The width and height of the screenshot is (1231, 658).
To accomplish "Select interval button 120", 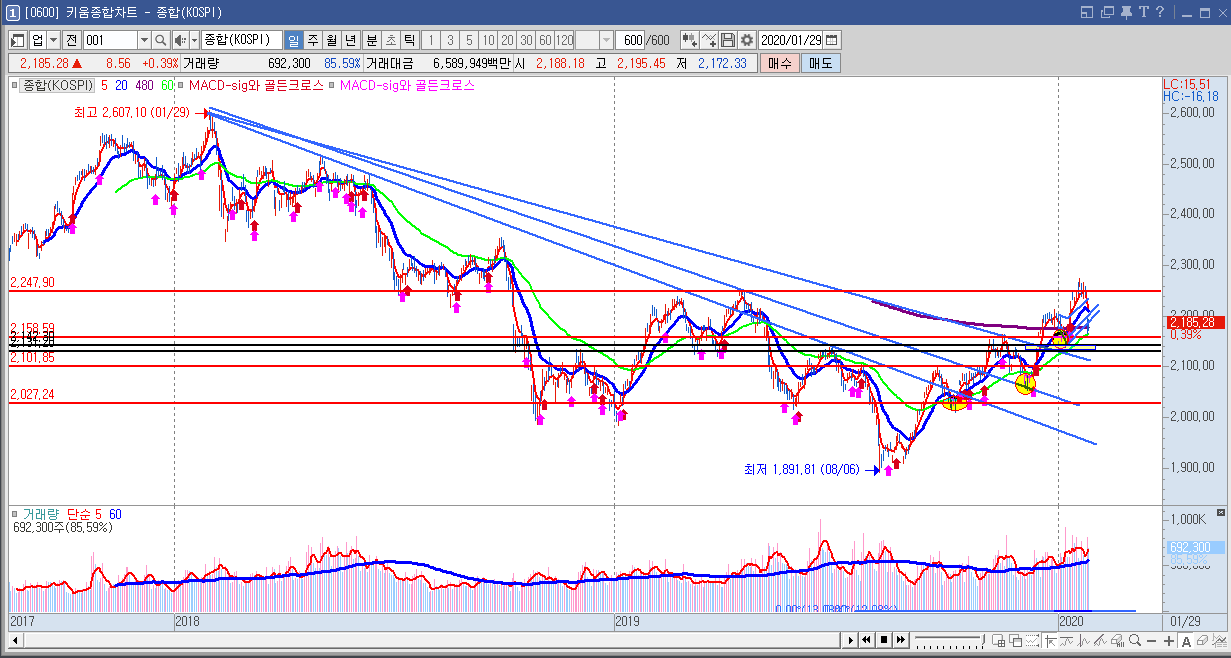I will [564, 40].
